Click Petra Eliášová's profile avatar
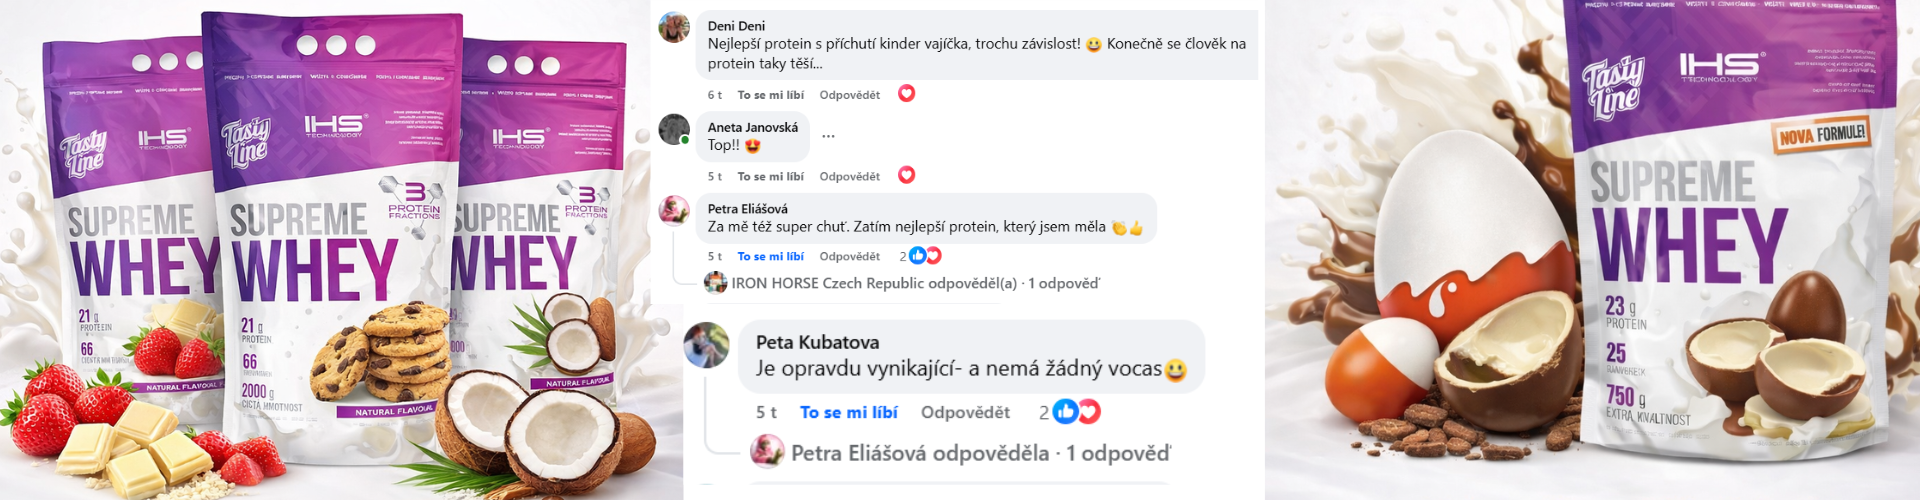Screen dimensions: 1920x500 point(674,210)
